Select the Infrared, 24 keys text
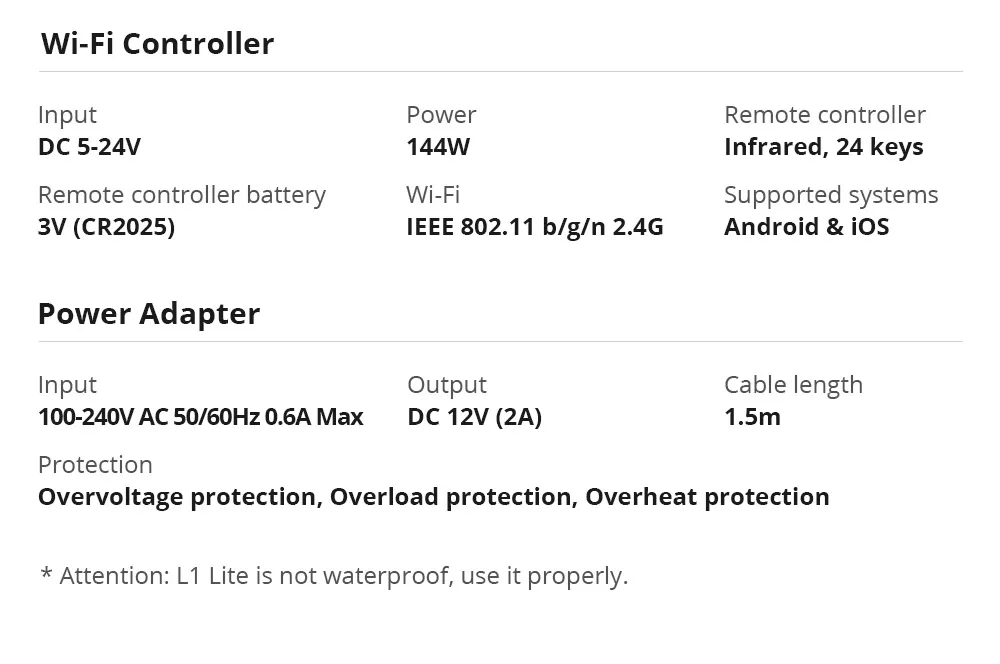Image resolution: width=1000 pixels, height=664 pixels. click(823, 147)
